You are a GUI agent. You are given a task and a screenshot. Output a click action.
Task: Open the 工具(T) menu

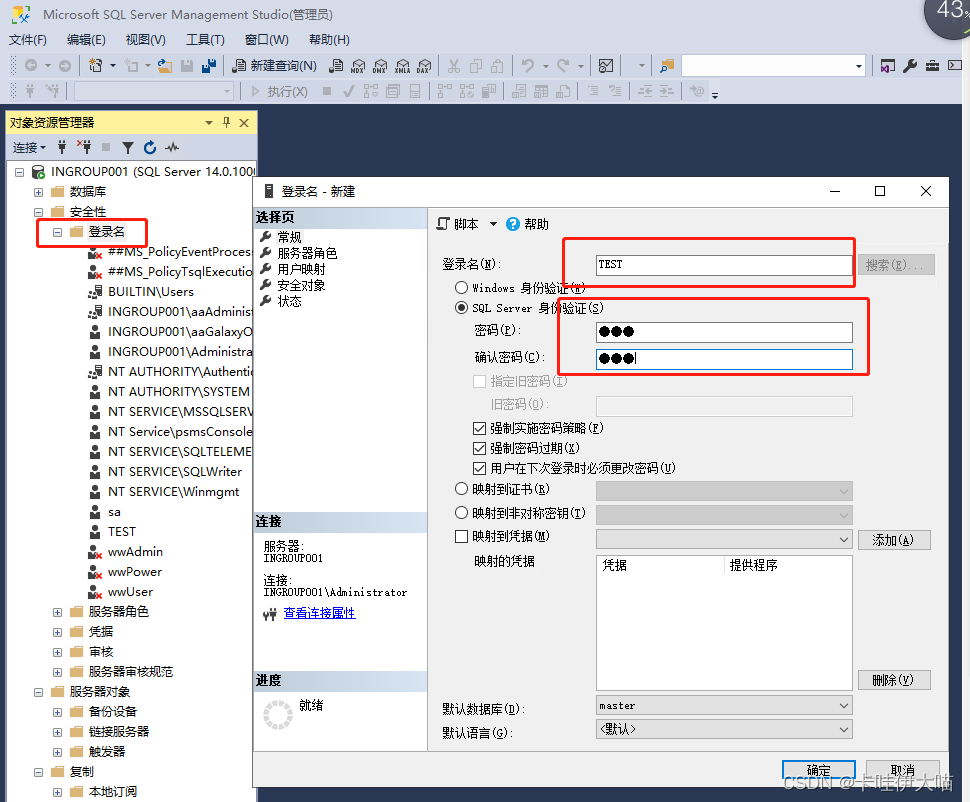[205, 40]
